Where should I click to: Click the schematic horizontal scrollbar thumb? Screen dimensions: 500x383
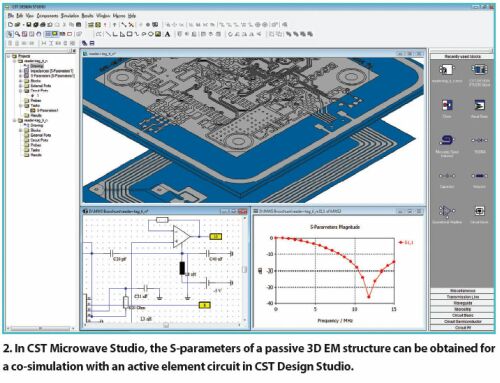coord(166,325)
